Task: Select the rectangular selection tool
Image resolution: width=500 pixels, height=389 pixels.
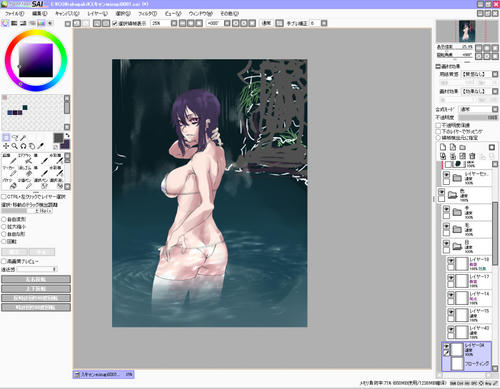Action: [x=6, y=138]
